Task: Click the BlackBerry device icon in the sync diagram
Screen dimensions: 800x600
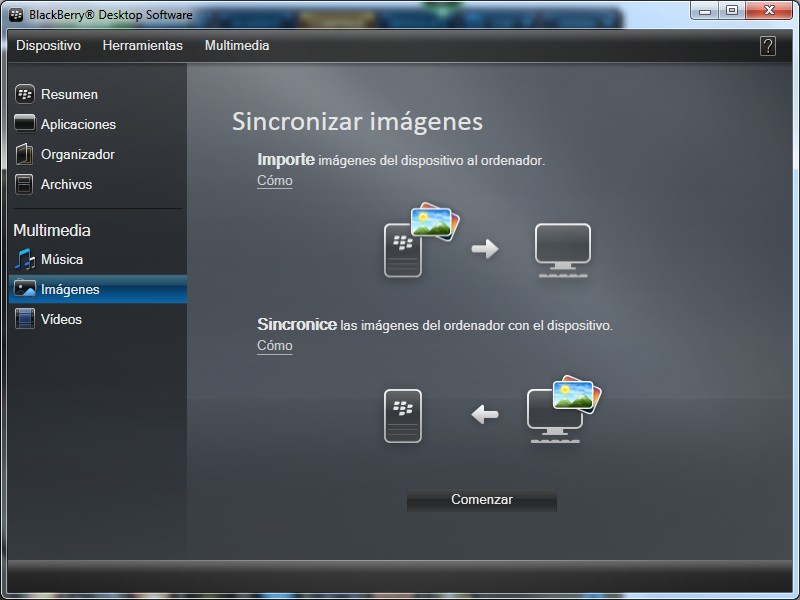Action: coord(403,416)
